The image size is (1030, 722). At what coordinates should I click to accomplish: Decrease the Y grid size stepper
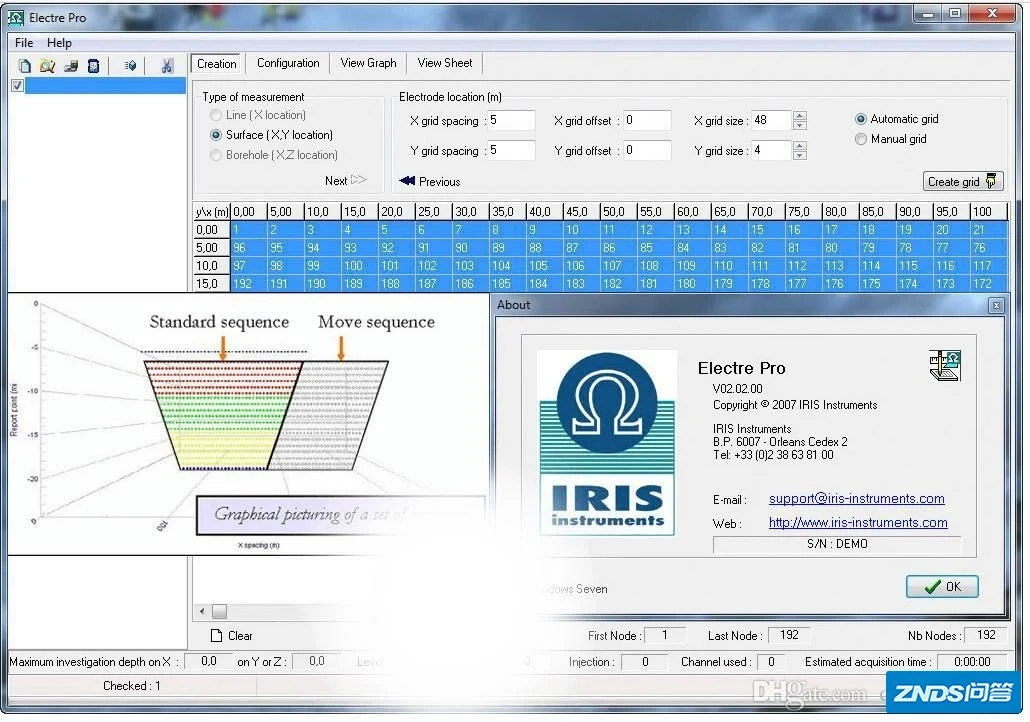[799, 156]
